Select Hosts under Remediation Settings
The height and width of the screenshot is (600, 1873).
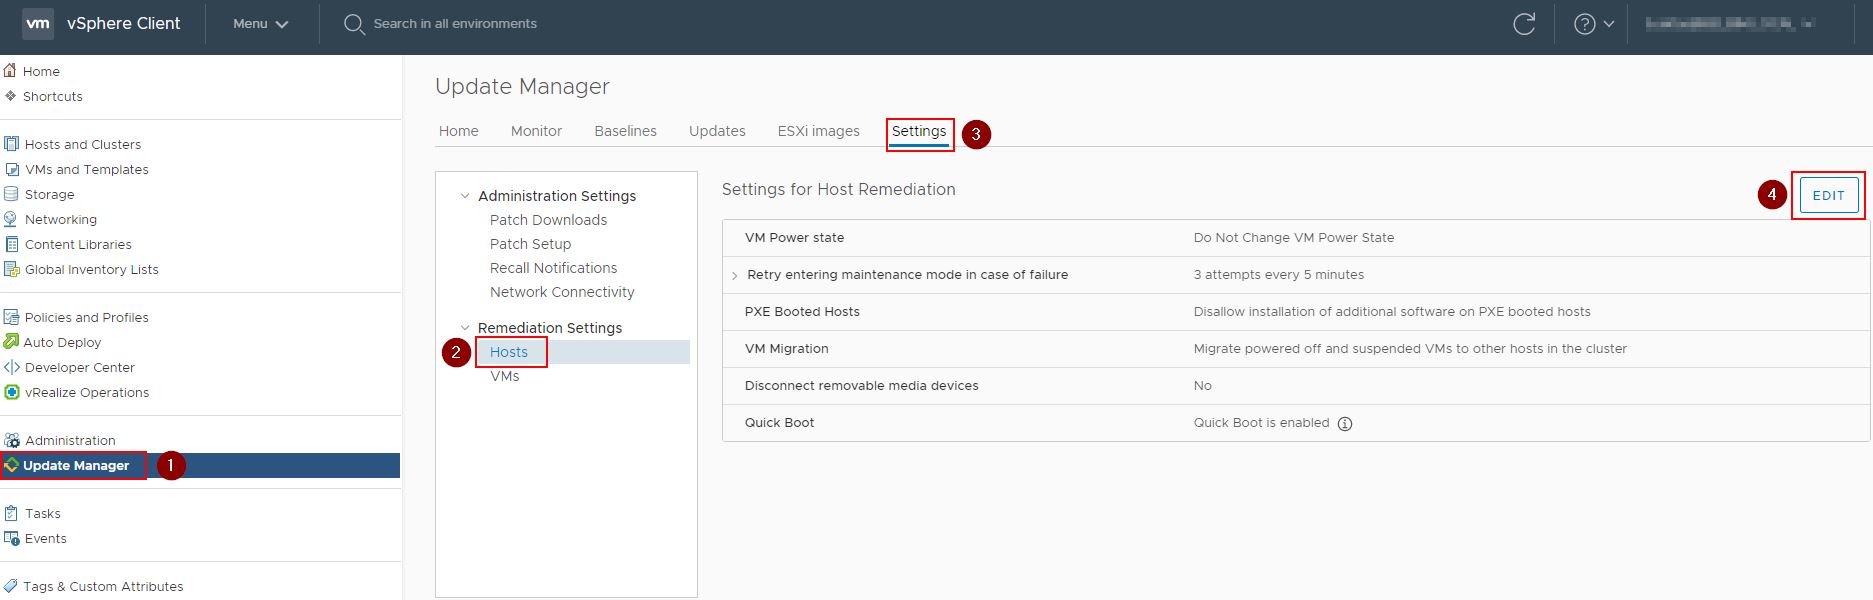point(508,352)
